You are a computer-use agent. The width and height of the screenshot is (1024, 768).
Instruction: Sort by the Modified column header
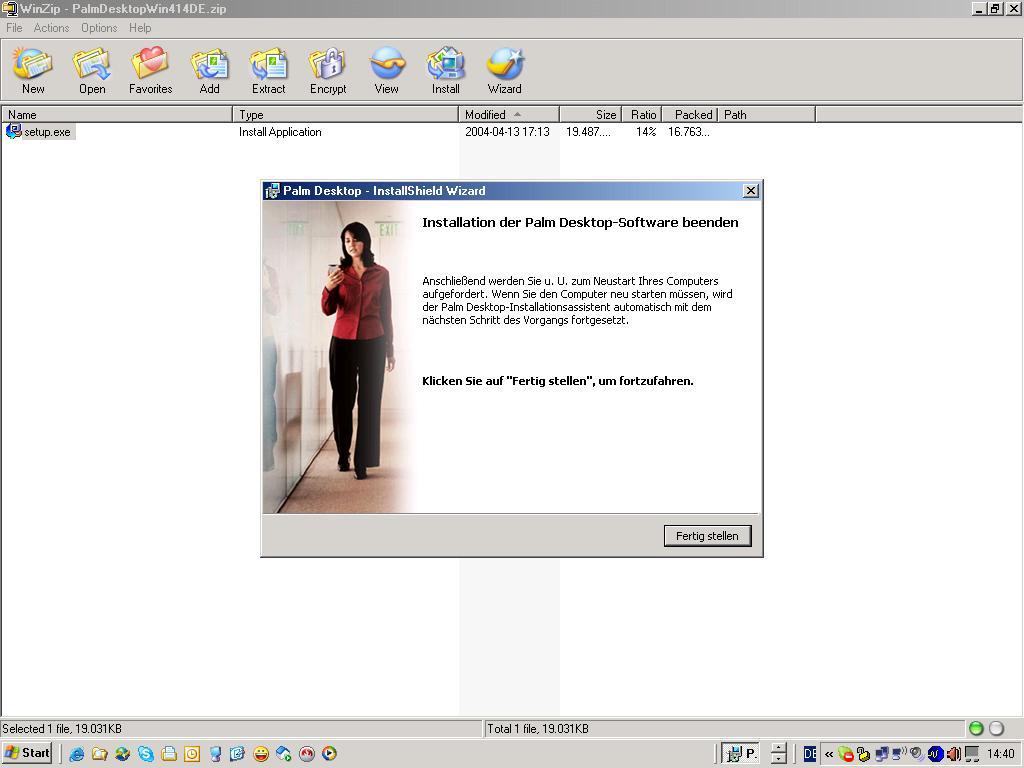point(509,114)
